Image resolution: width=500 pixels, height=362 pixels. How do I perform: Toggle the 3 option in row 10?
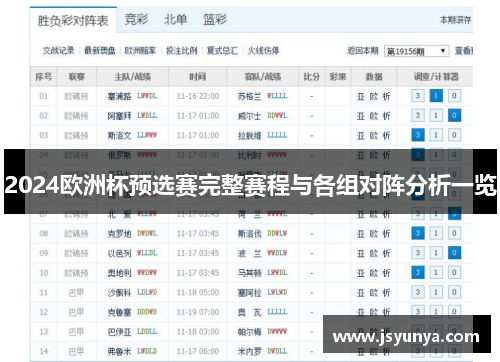[x=418, y=273]
